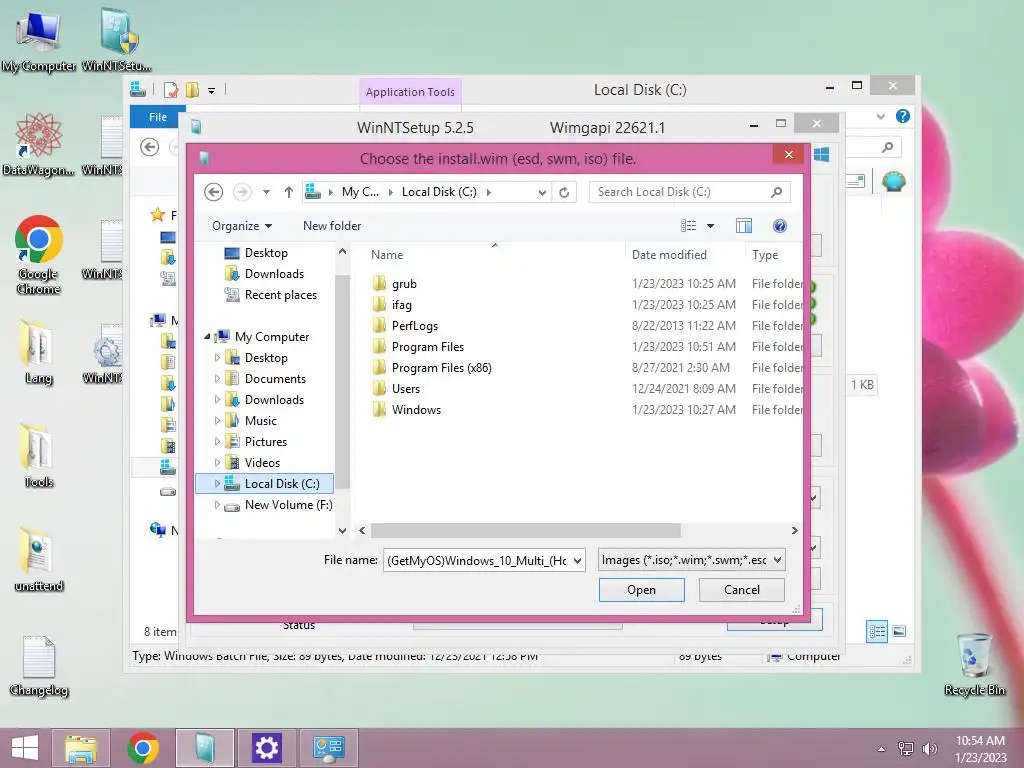This screenshot has width=1024, height=768.
Task: Select the Tools folder on desktop
Action: coord(39,456)
